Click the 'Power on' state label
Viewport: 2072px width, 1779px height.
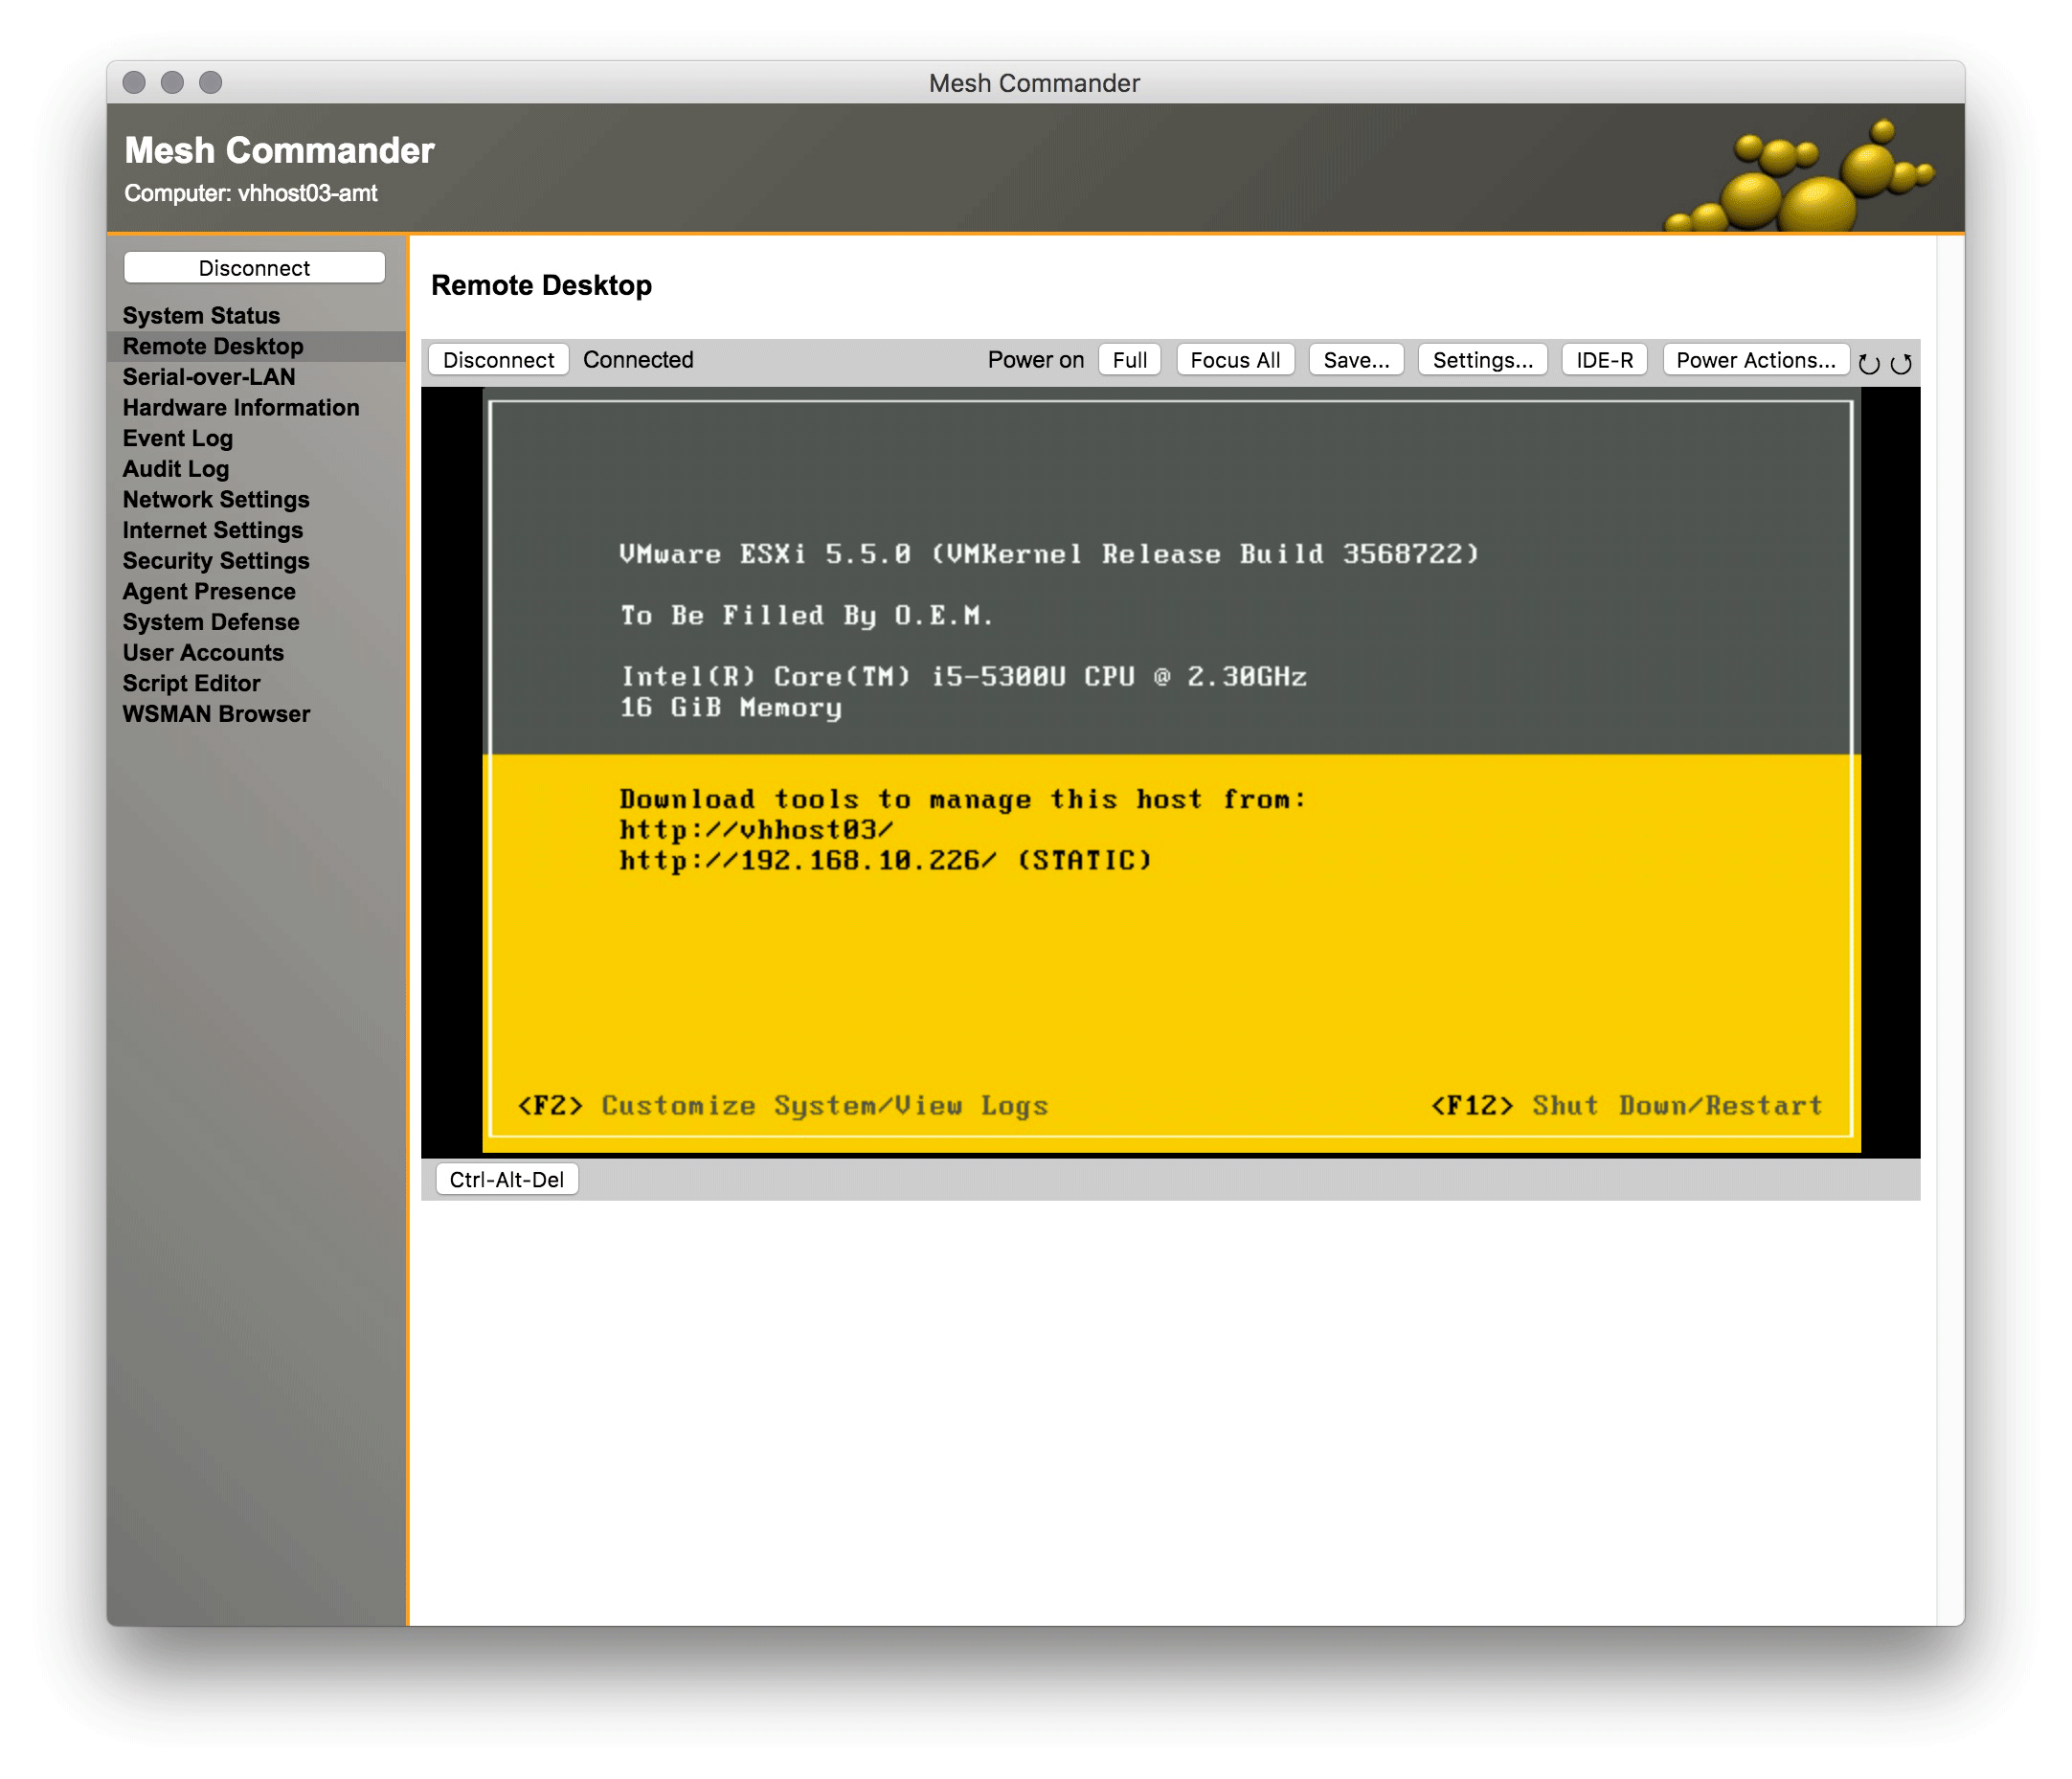[1035, 360]
